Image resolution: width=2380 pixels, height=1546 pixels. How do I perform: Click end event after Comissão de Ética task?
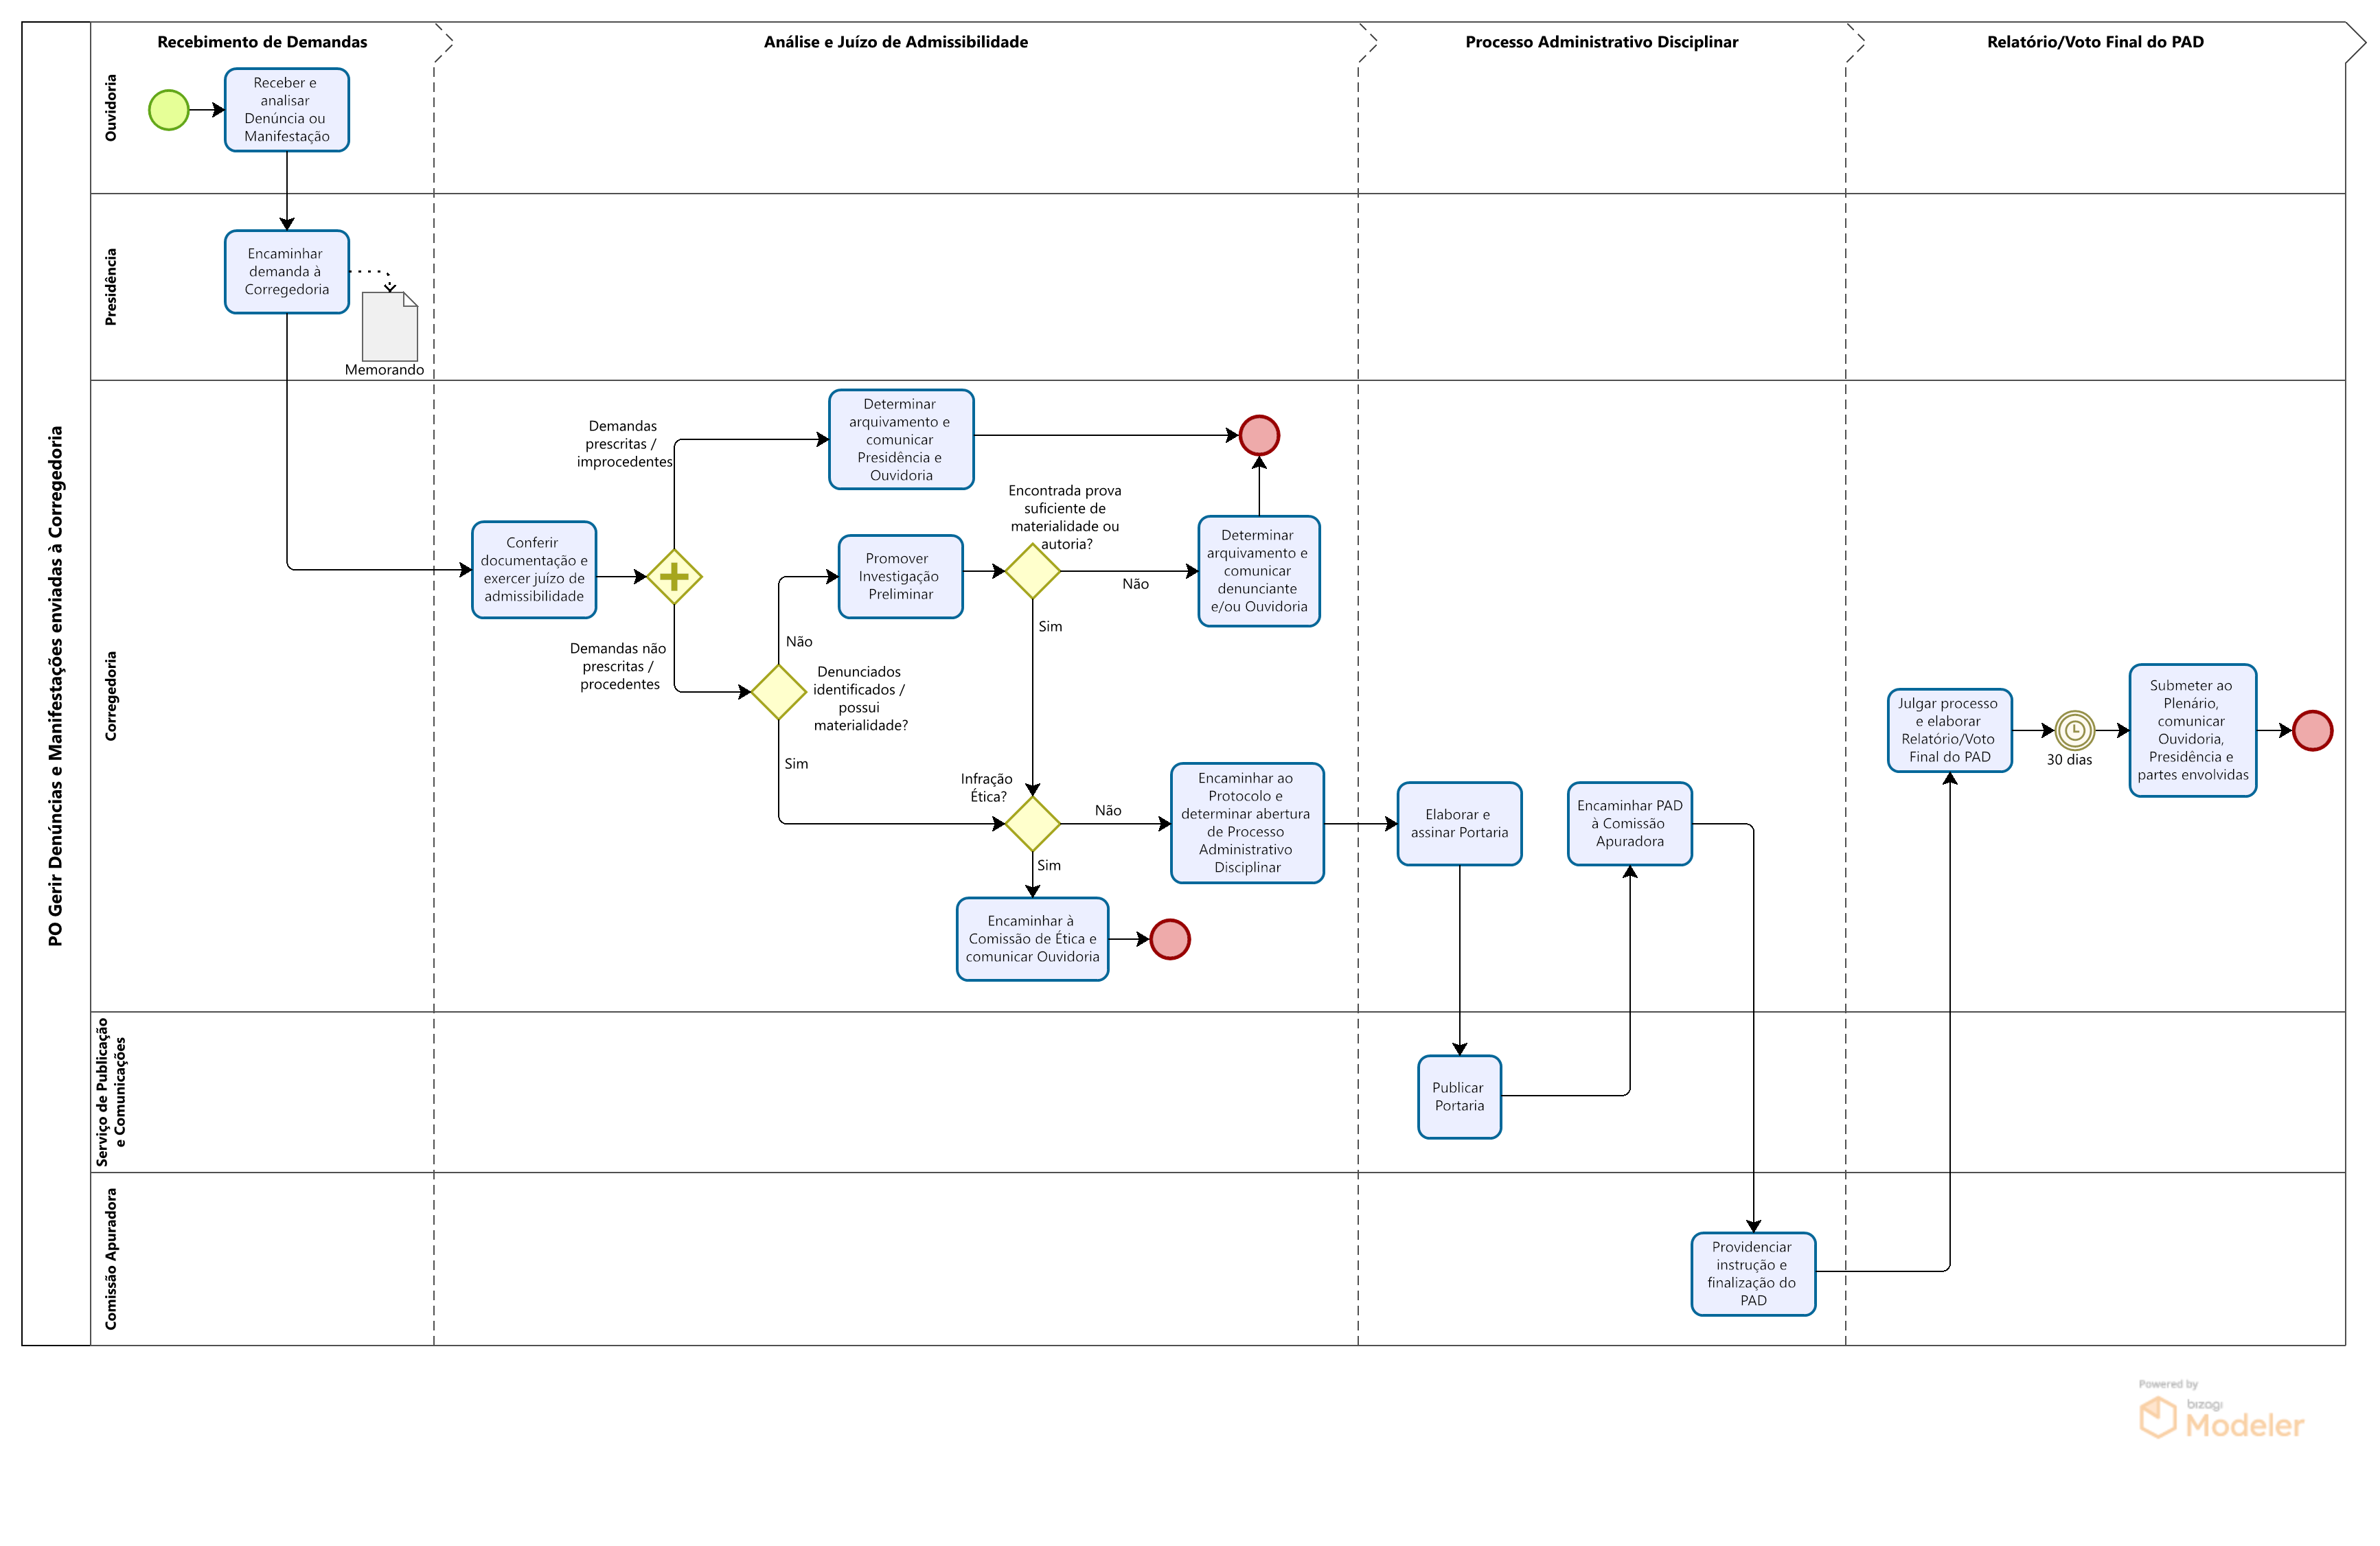point(1169,939)
